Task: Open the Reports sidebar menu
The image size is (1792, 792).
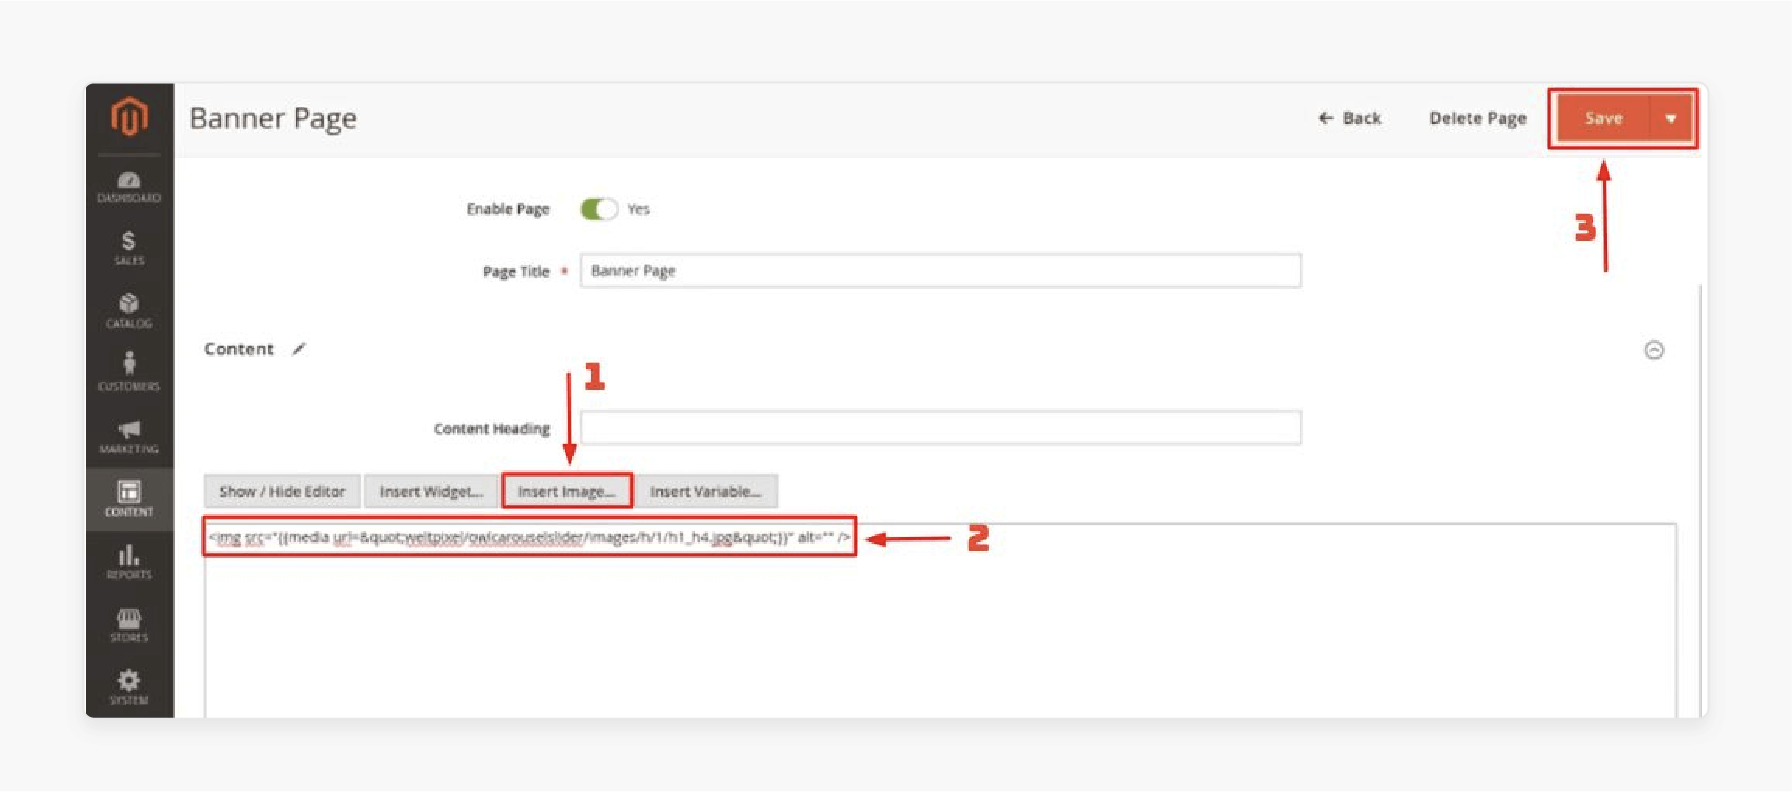Action: [x=129, y=562]
